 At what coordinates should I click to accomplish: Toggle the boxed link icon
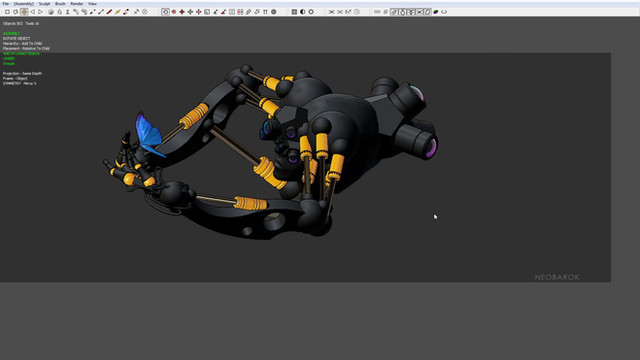(393, 12)
